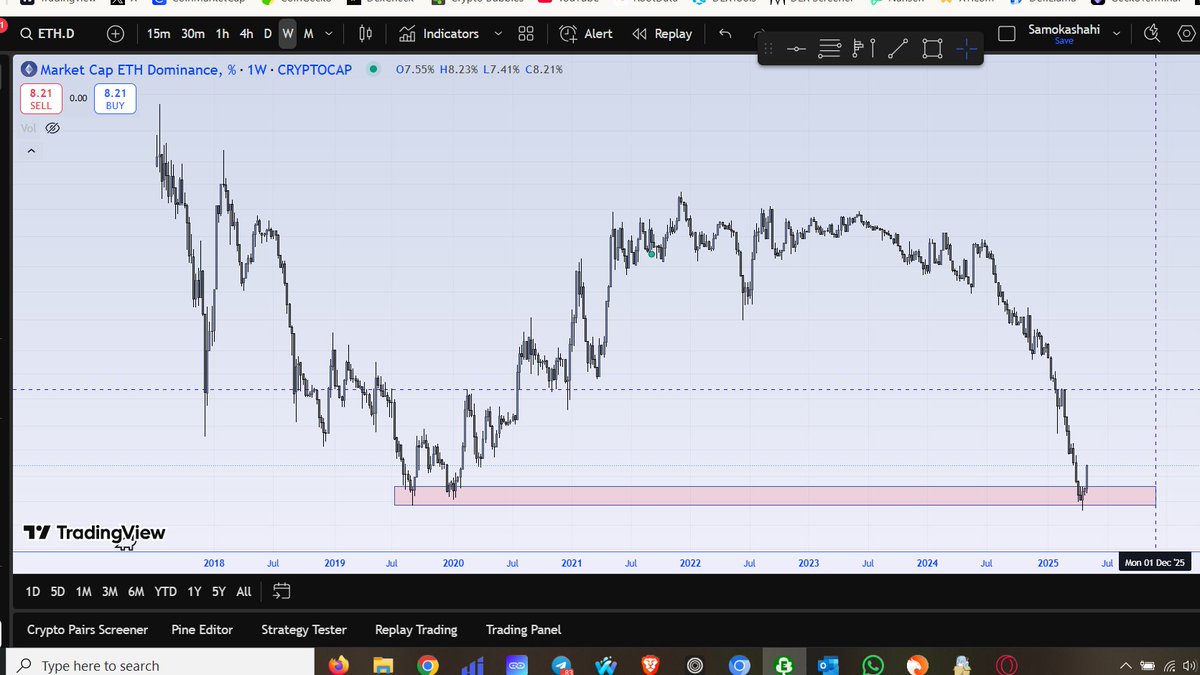
Task: Set range to 1Y
Action: [194, 591]
